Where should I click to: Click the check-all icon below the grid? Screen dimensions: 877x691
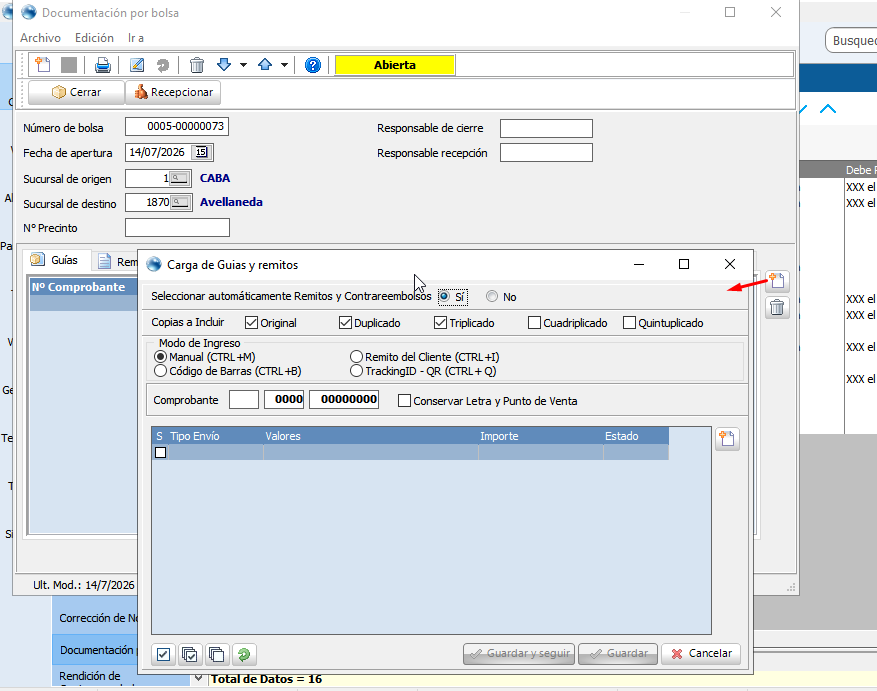[x=190, y=654]
